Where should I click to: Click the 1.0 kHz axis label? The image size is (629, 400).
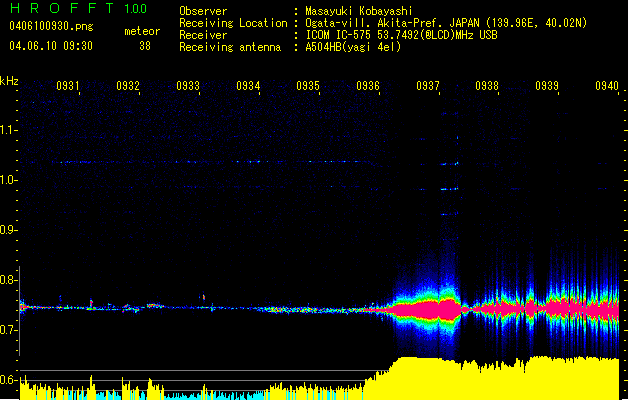[x=8, y=180]
